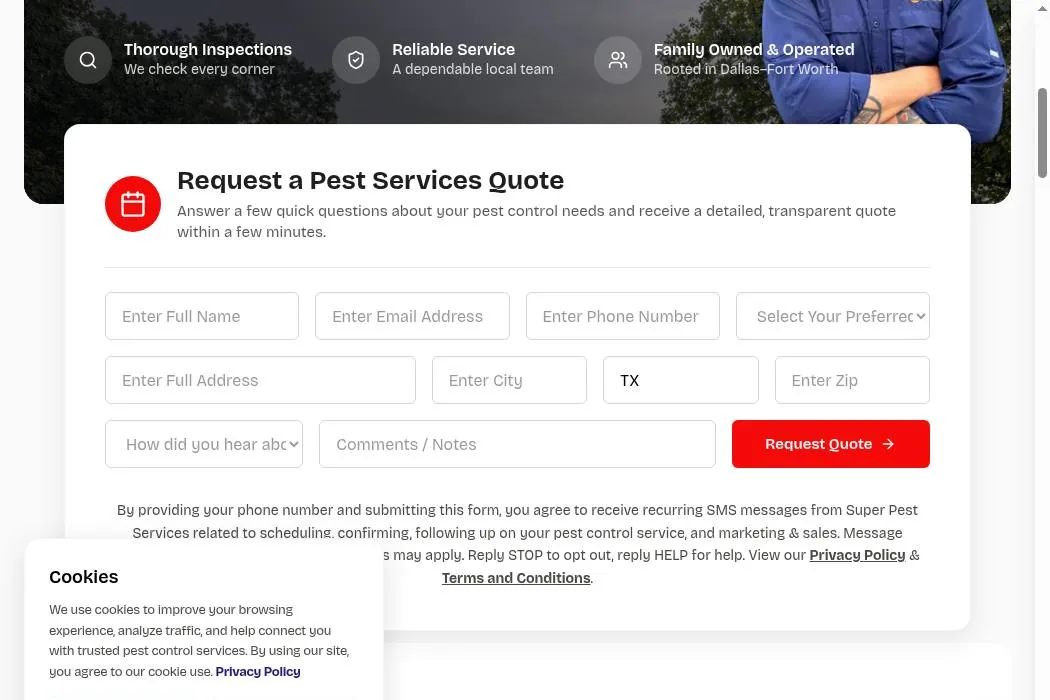
Task: Click the red calendar icon
Action: (x=133, y=204)
